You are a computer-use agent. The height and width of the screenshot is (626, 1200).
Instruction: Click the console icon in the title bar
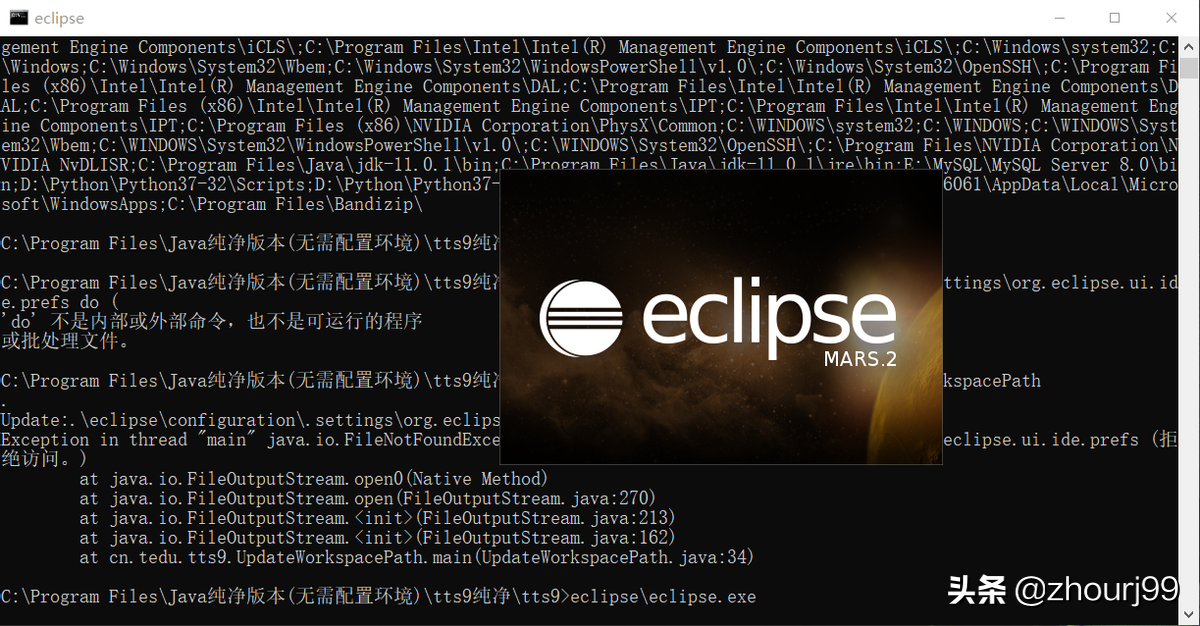point(17,18)
